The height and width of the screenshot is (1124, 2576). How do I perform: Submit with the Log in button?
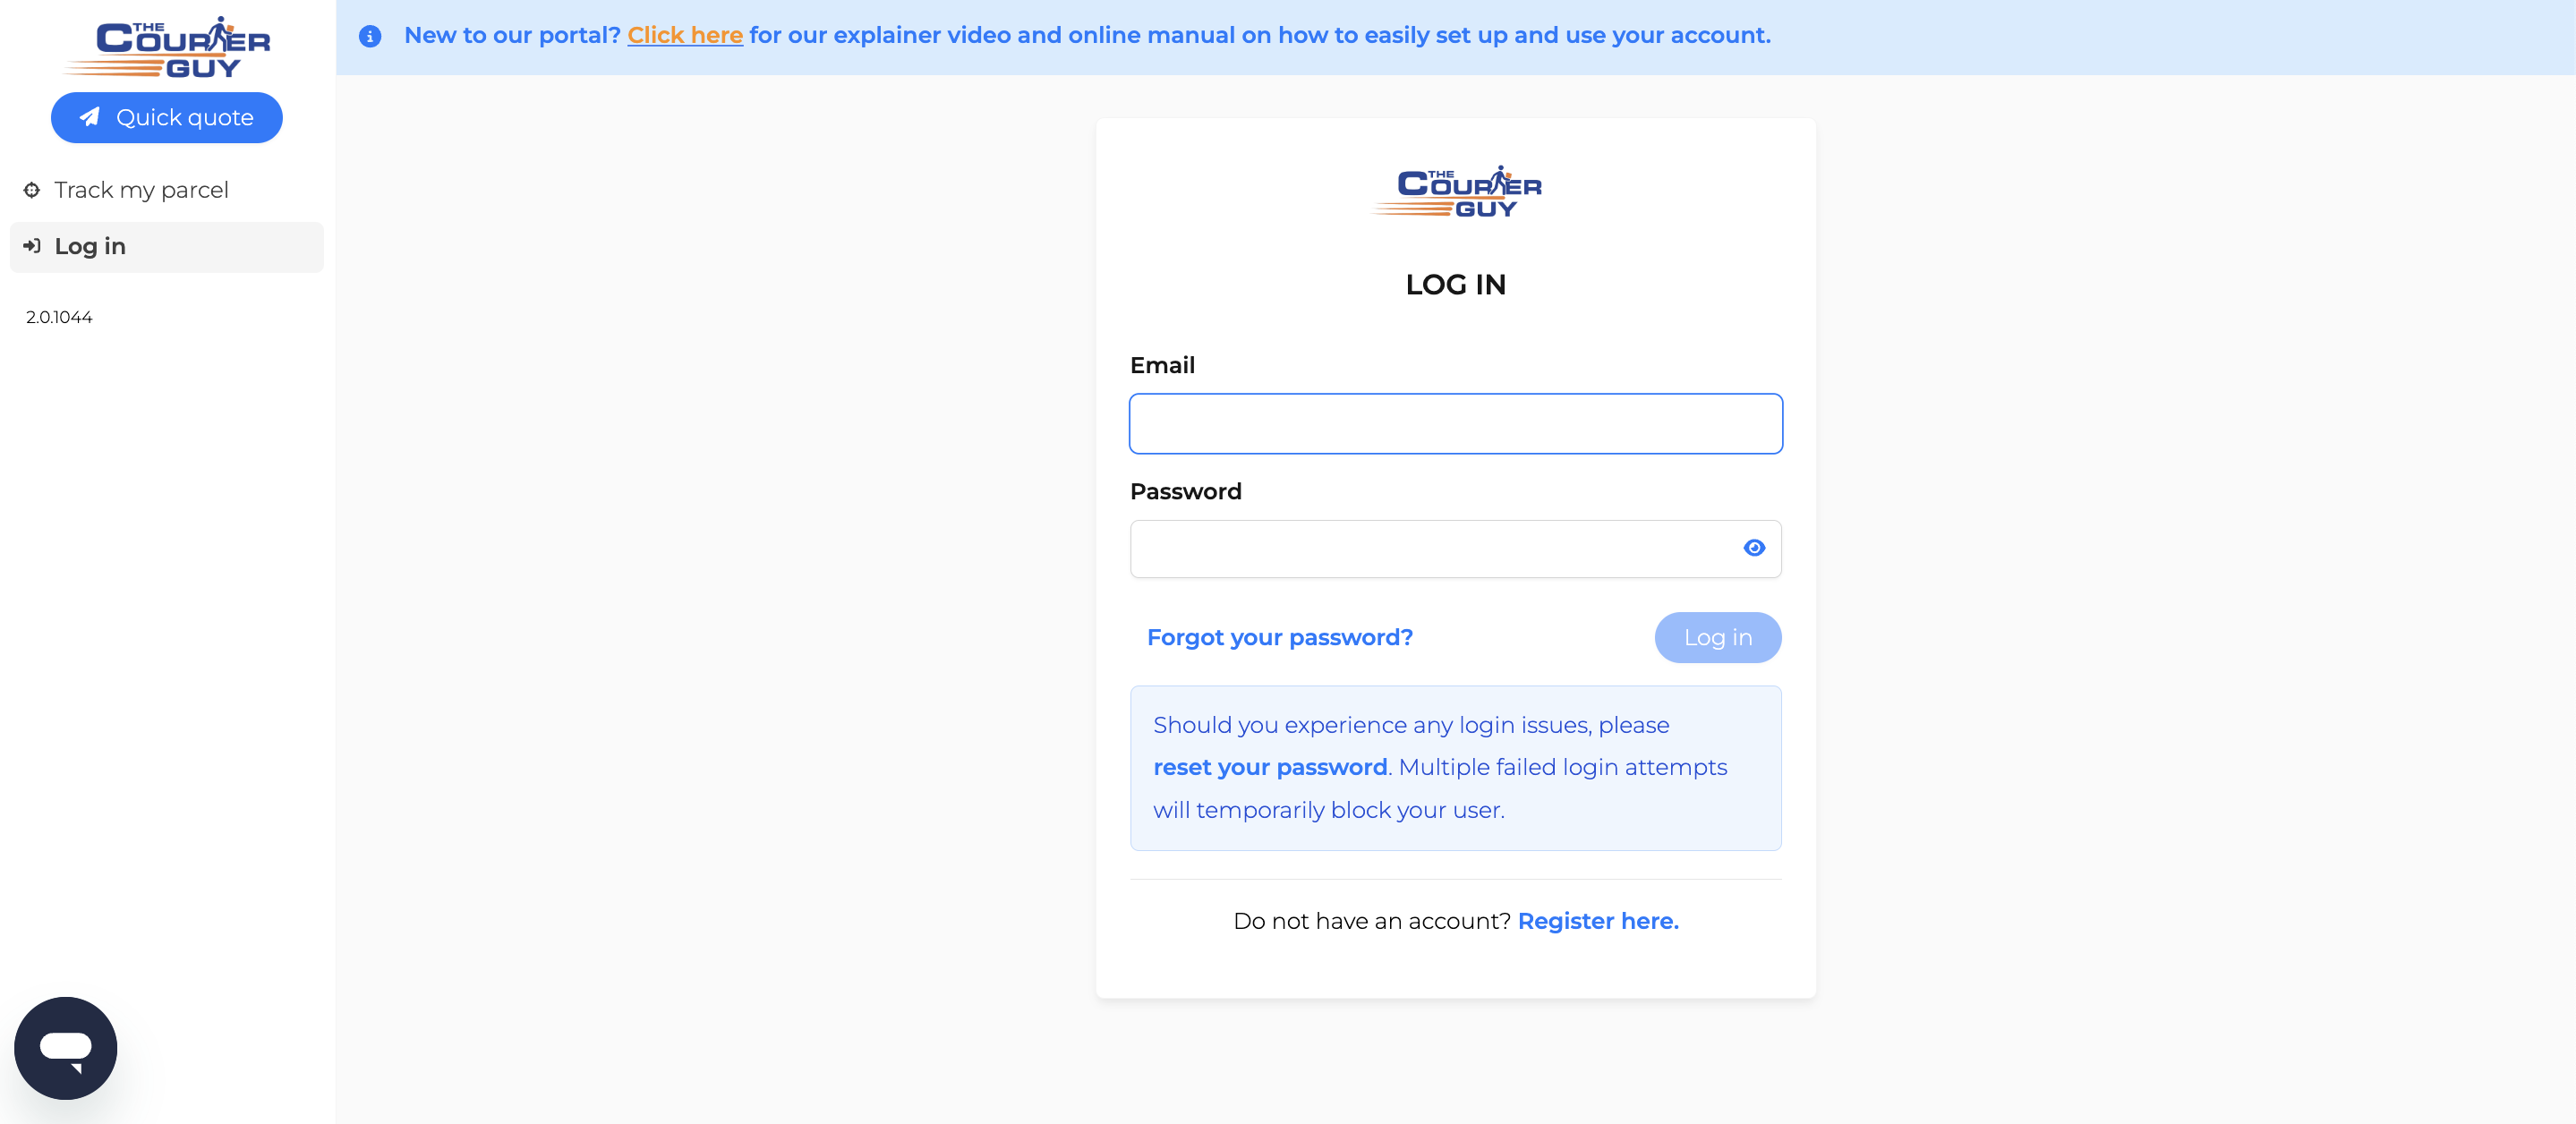pos(1717,638)
